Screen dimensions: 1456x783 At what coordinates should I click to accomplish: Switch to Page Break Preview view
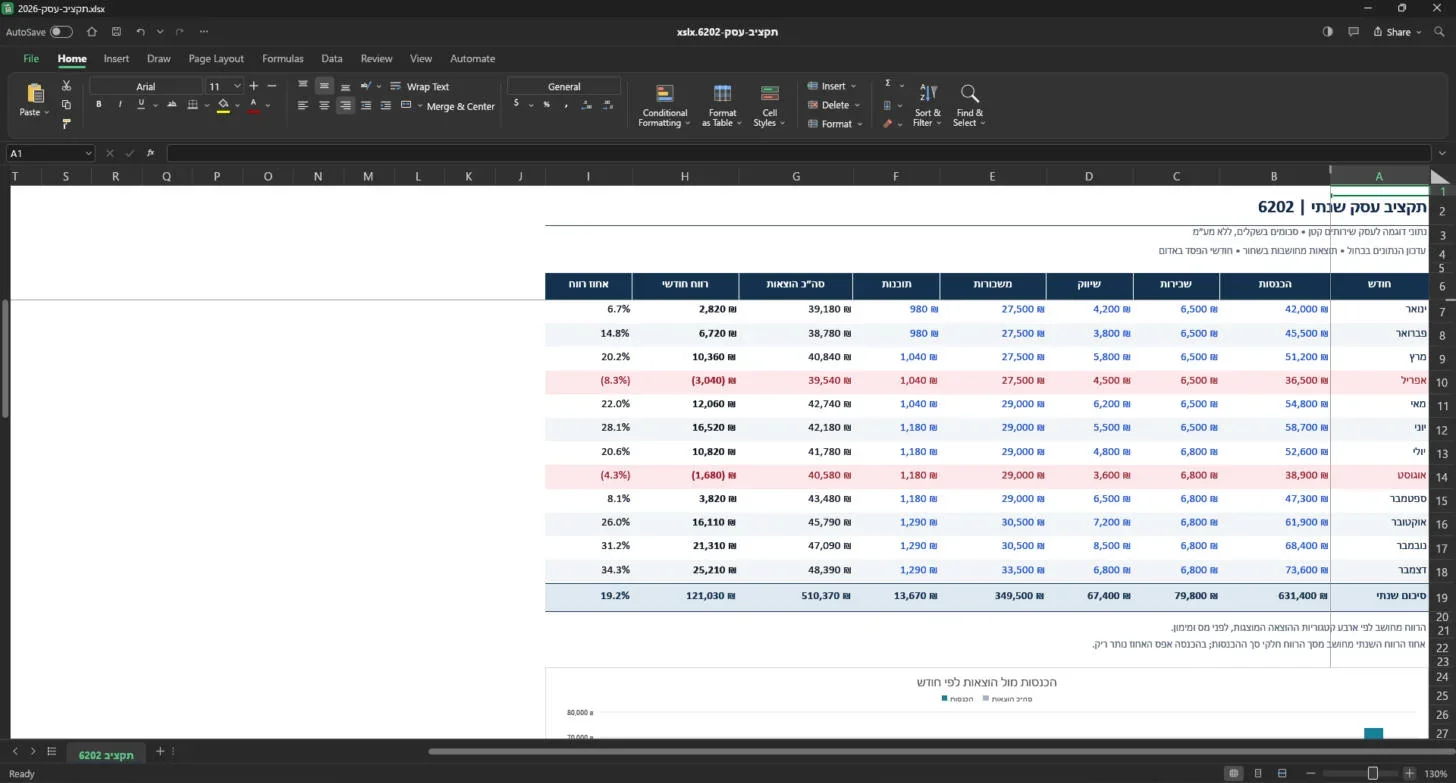tap(1282, 773)
